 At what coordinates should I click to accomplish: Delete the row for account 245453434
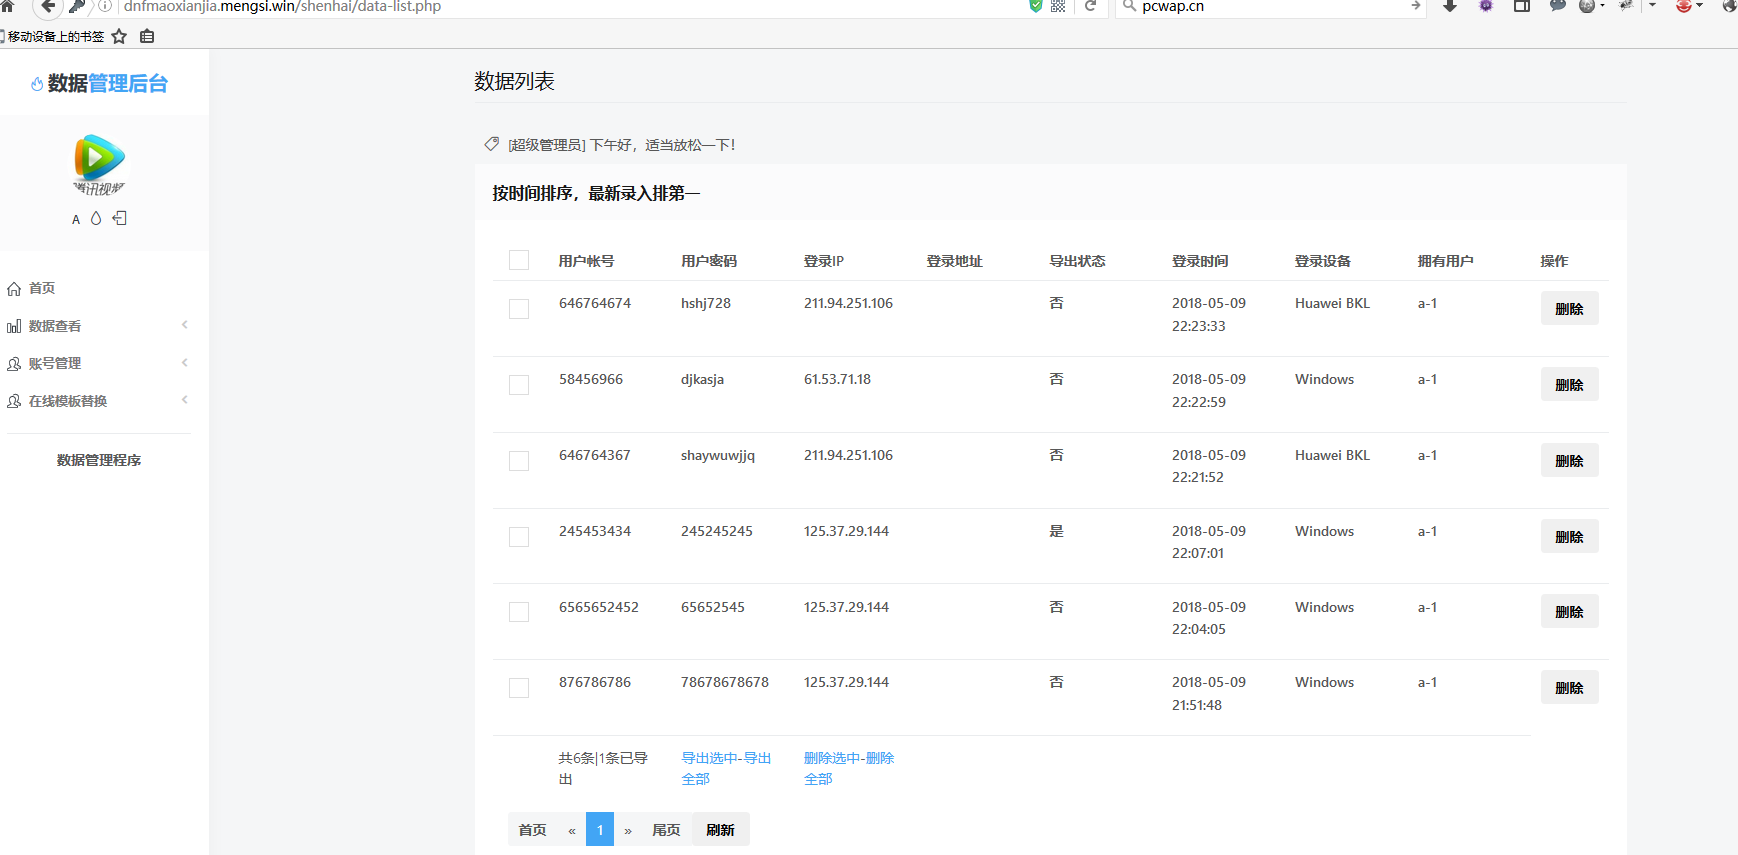1569,537
